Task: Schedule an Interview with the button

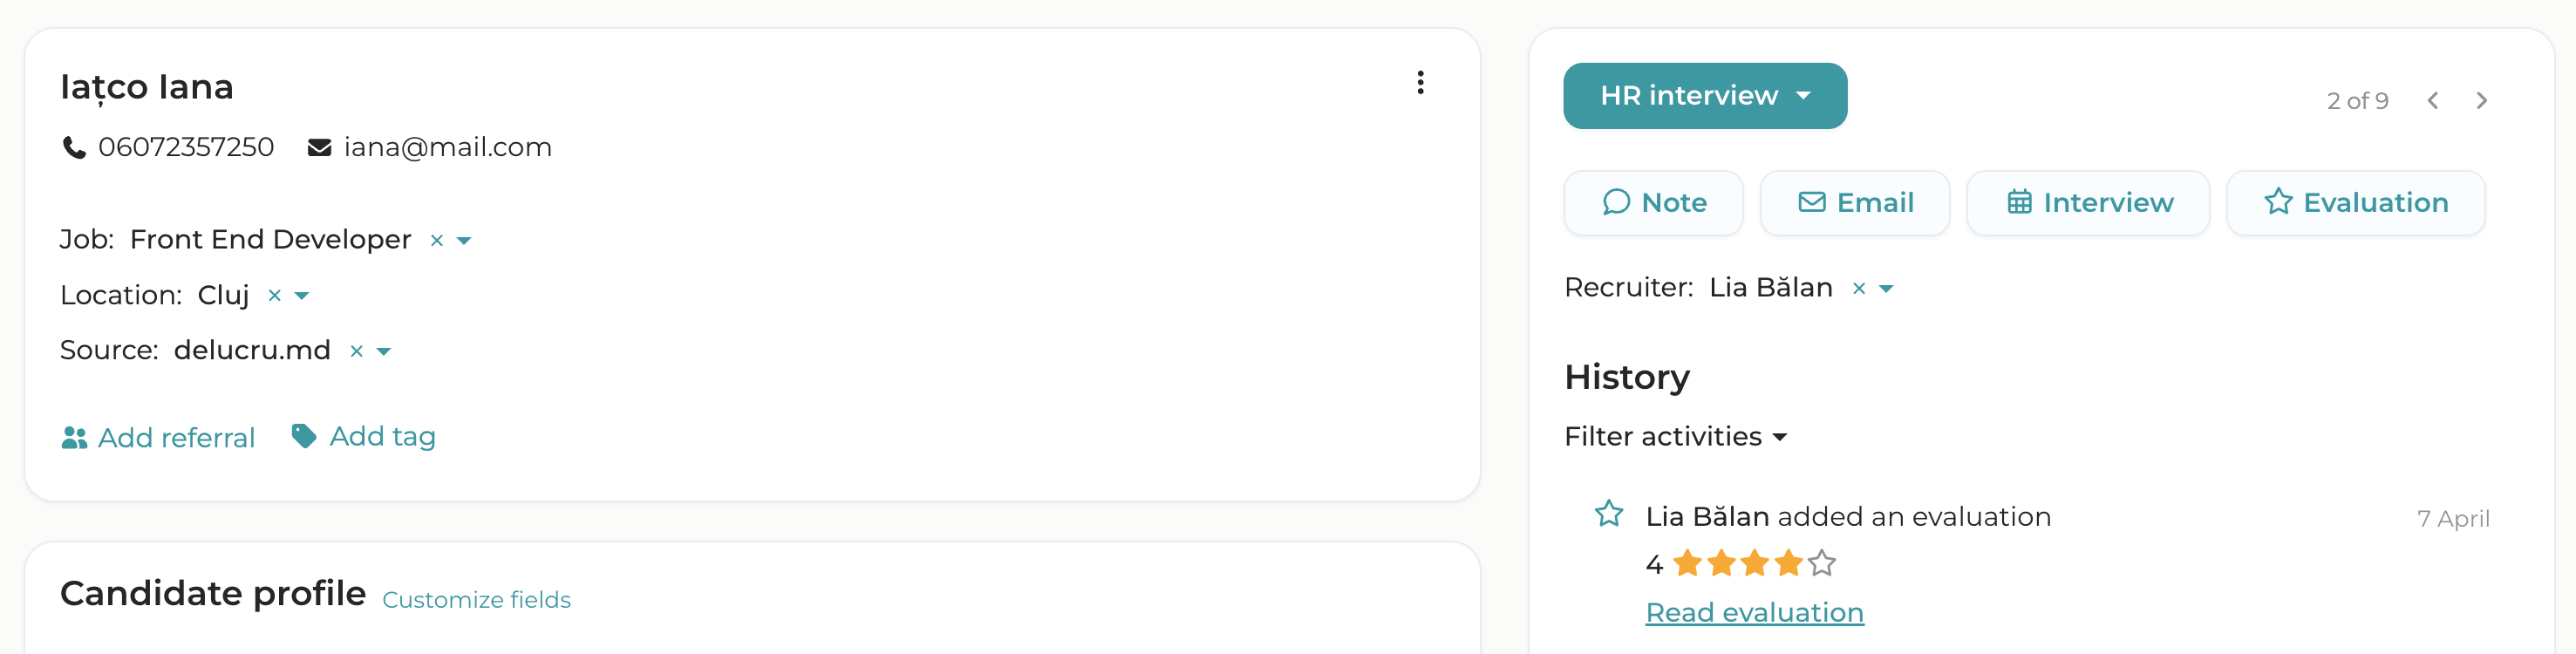Action: tap(2089, 203)
